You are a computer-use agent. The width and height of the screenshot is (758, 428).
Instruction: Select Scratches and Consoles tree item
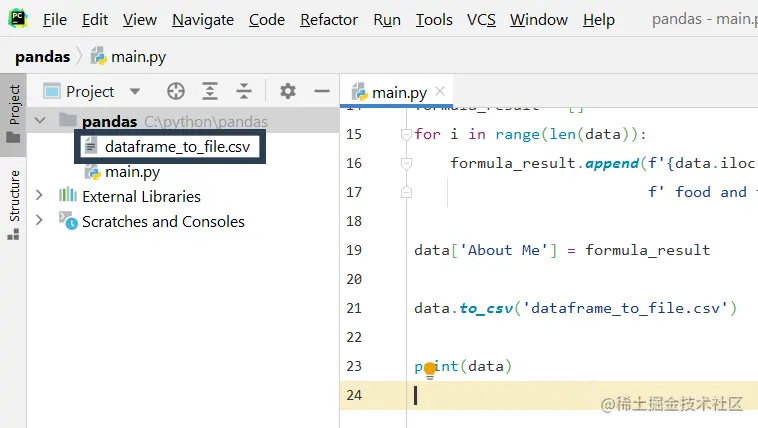click(x=152, y=221)
